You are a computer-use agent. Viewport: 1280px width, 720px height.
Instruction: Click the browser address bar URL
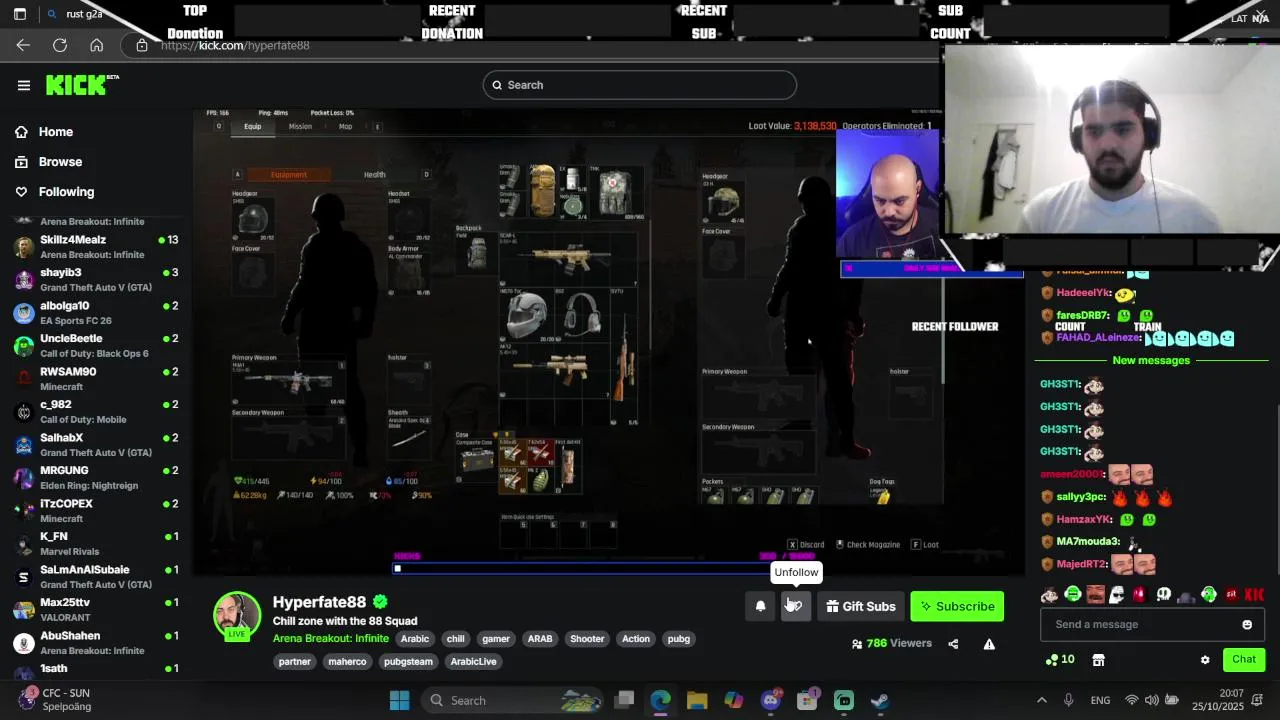click(x=235, y=46)
